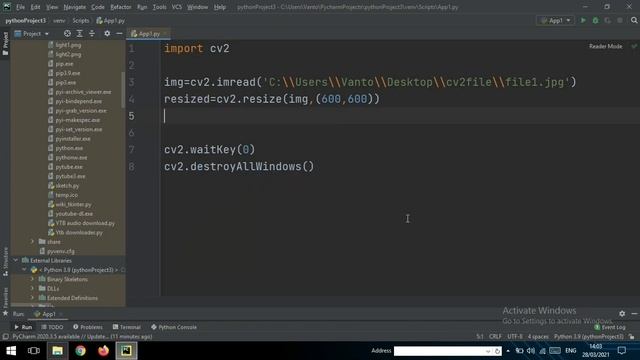This screenshot has height=360, width=640.
Task: Open the Event Log
Action: [x=610, y=327]
